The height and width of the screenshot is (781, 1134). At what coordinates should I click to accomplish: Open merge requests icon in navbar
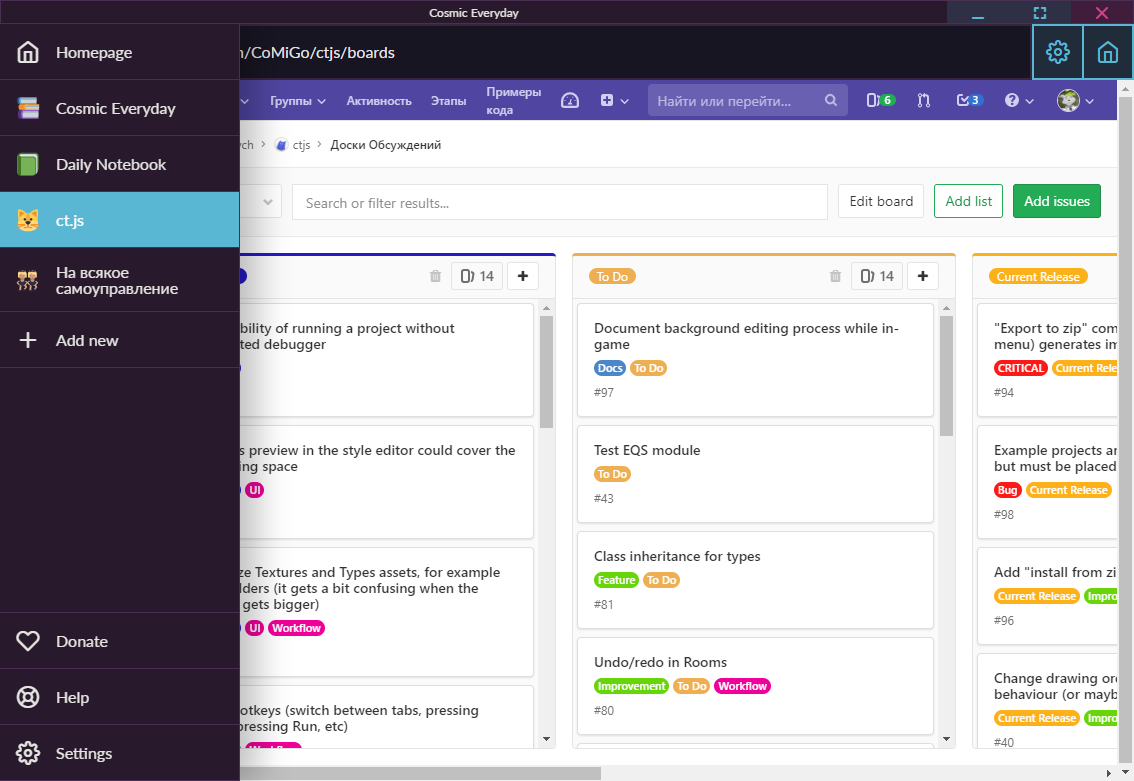tap(924, 101)
